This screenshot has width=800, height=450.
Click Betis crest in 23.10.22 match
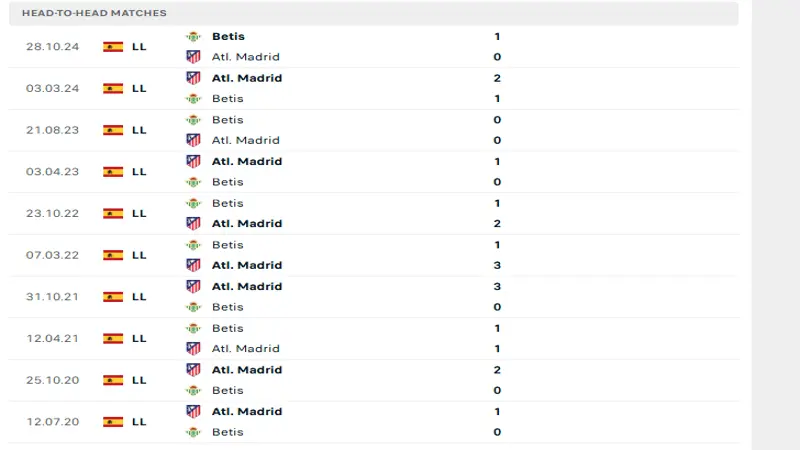pos(193,203)
